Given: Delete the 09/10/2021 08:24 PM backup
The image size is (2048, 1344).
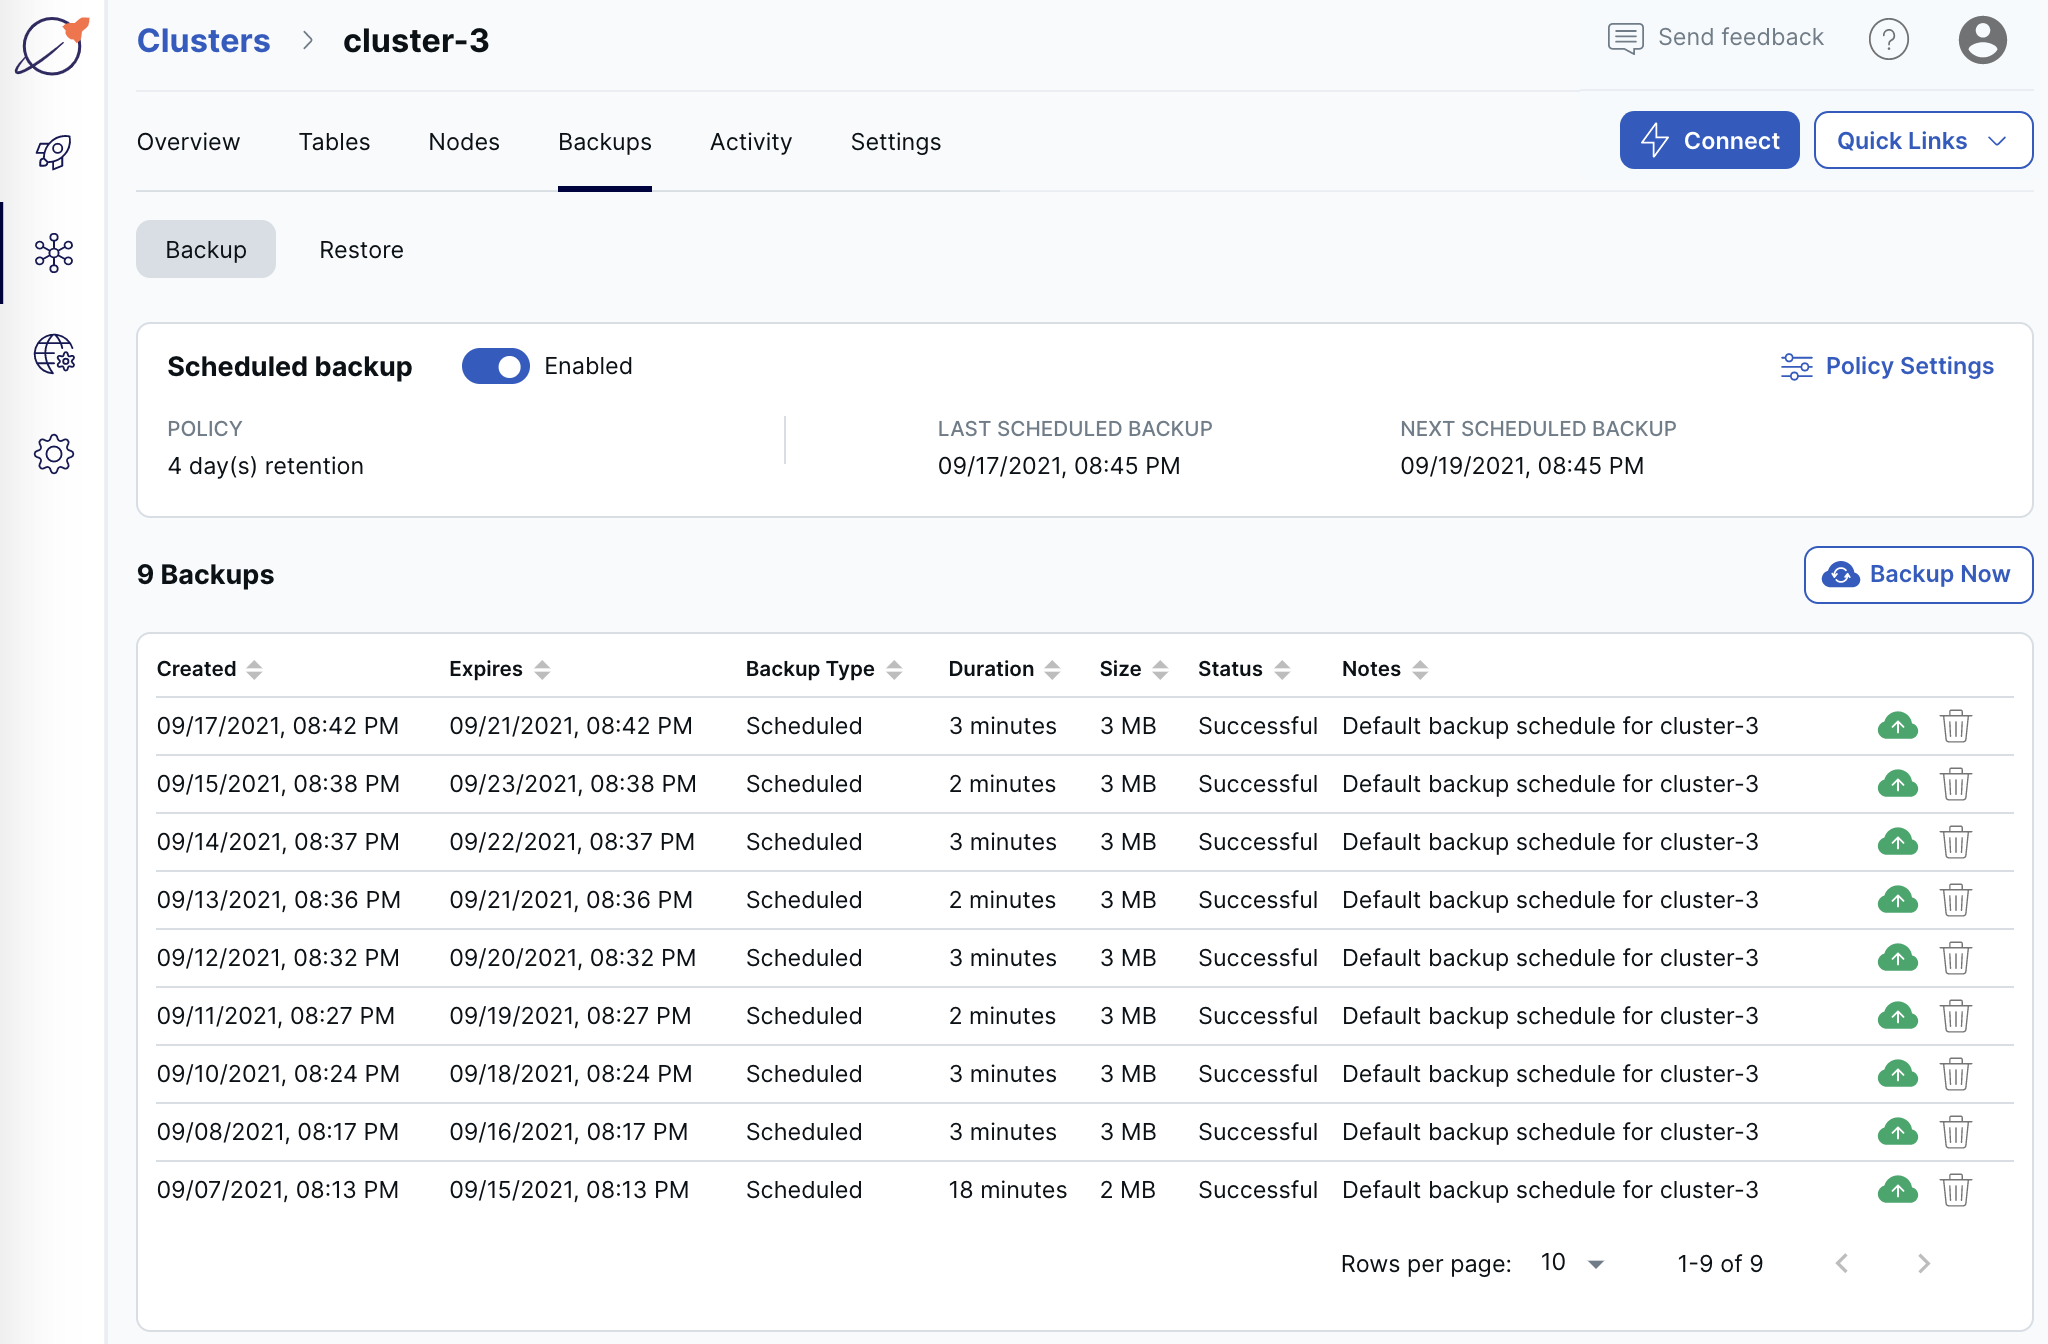Looking at the screenshot, I should (x=1955, y=1074).
